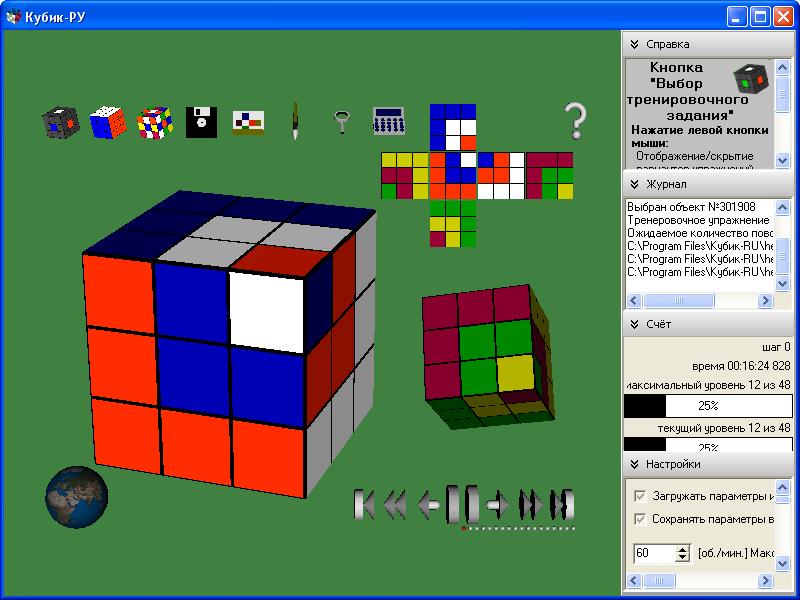This screenshot has height=600, width=800.
Task: Select the scrambled multicolor cube icon
Action: [155, 122]
